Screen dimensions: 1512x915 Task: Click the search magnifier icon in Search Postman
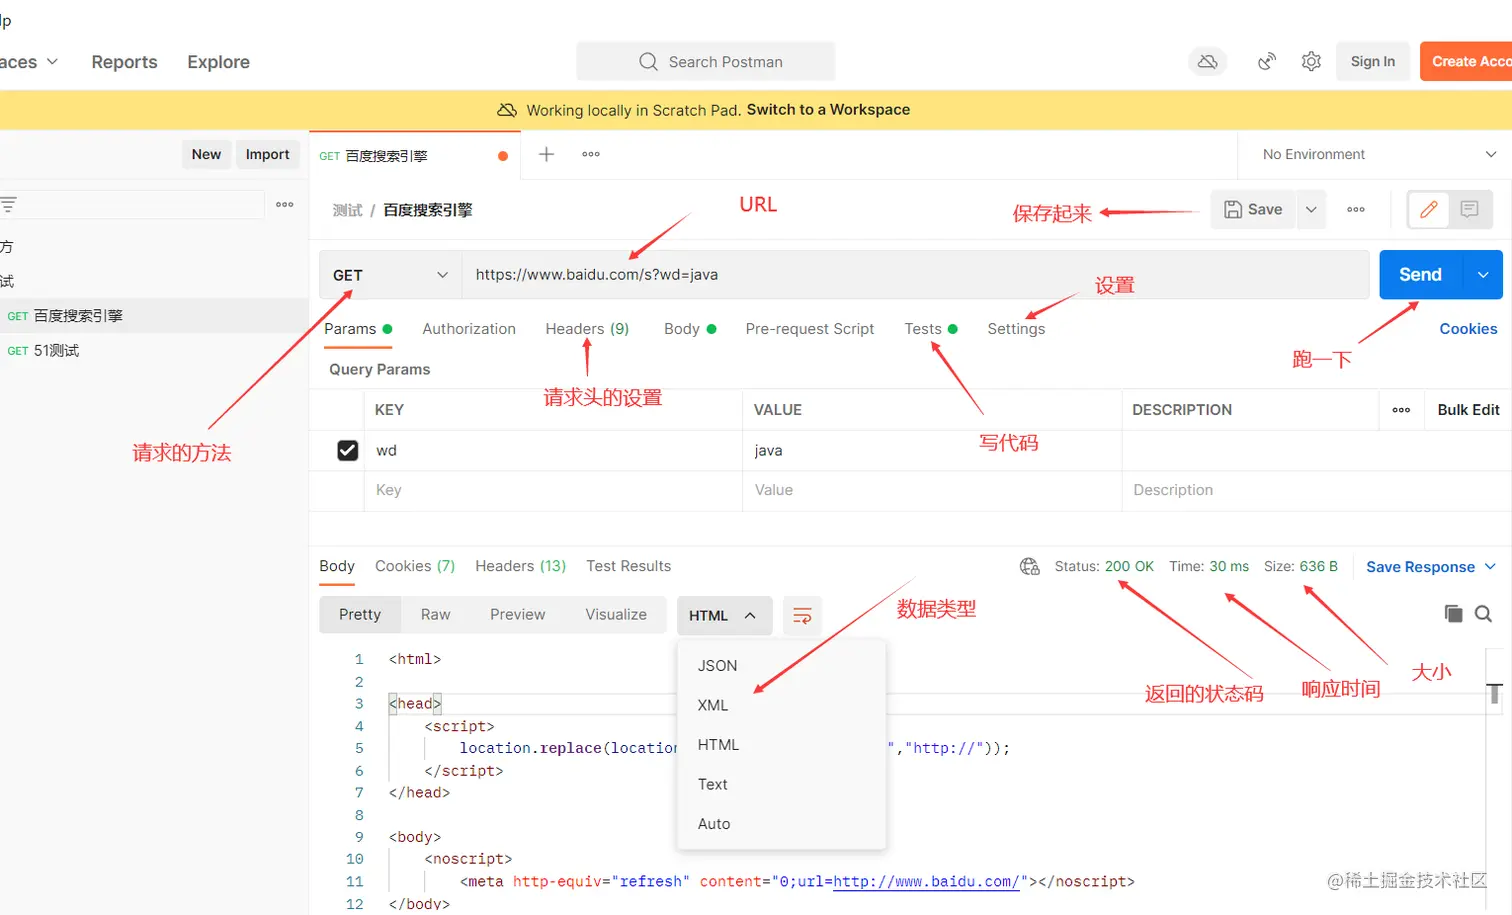pos(648,62)
